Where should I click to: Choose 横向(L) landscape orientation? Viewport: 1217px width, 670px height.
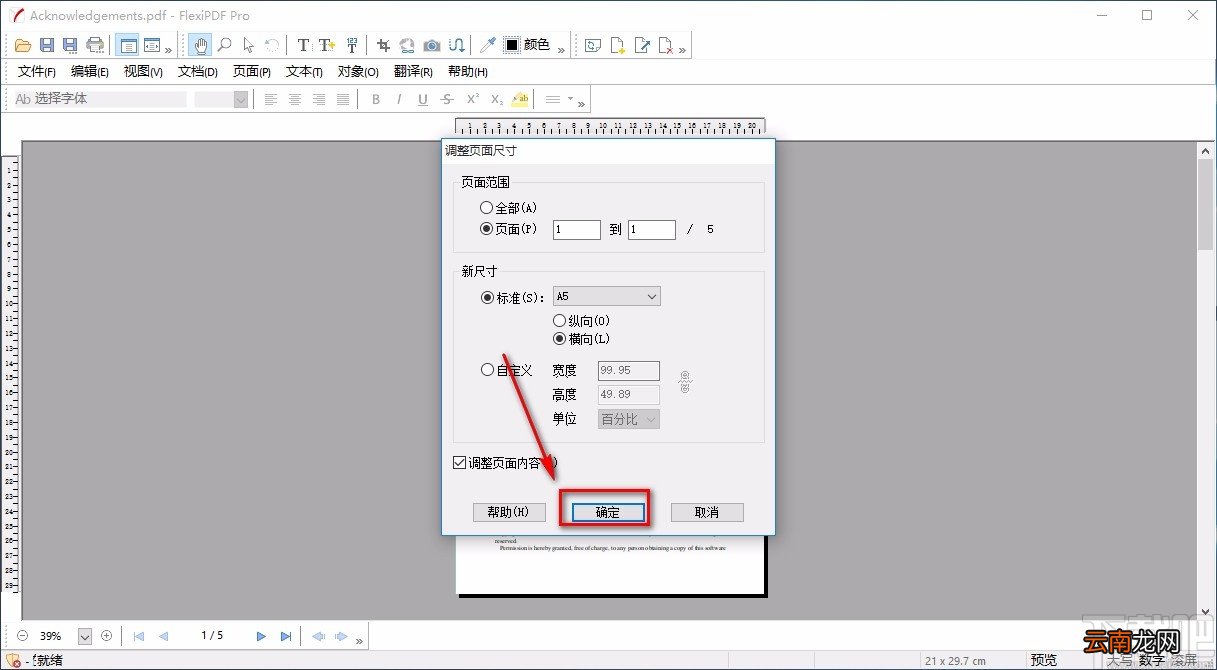(559, 339)
